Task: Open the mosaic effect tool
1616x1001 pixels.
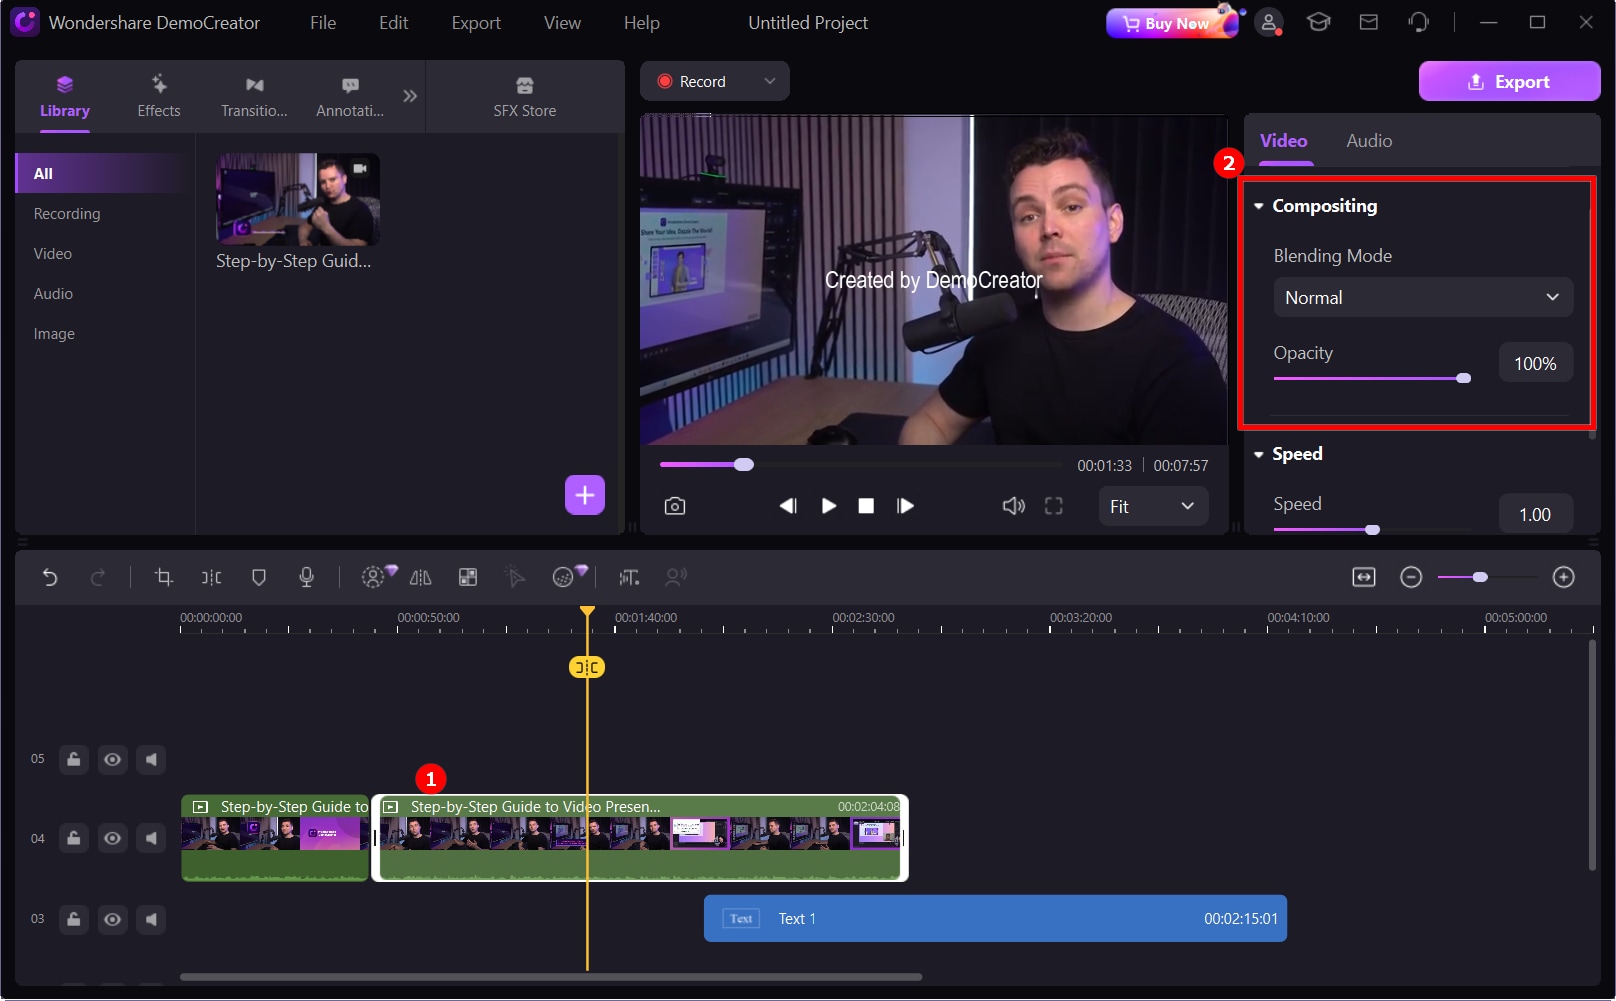Action: tap(468, 577)
